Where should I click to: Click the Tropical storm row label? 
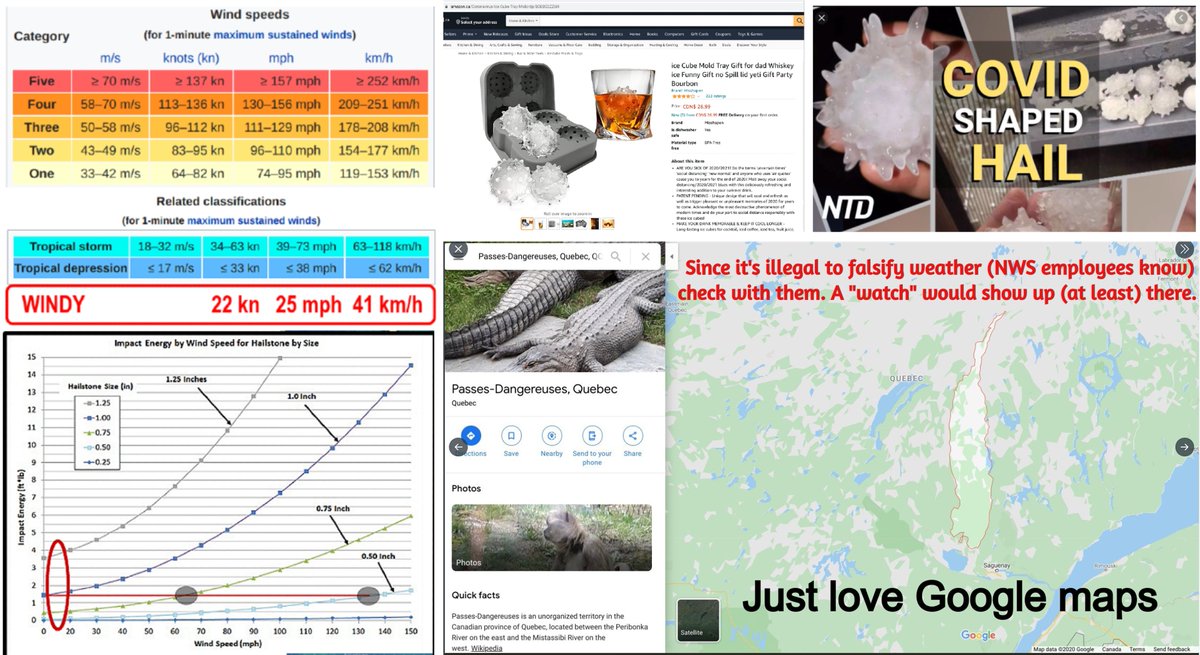coord(69,246)
